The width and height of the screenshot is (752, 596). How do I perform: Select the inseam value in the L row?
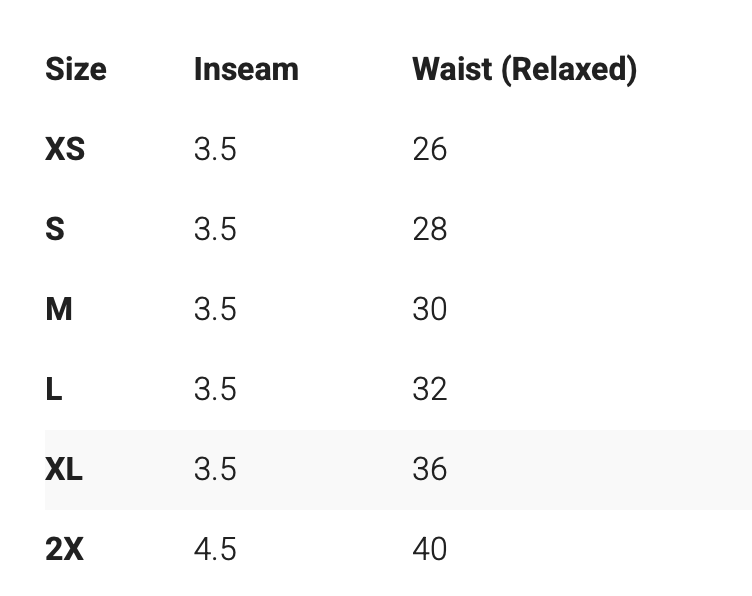(215, 389)
